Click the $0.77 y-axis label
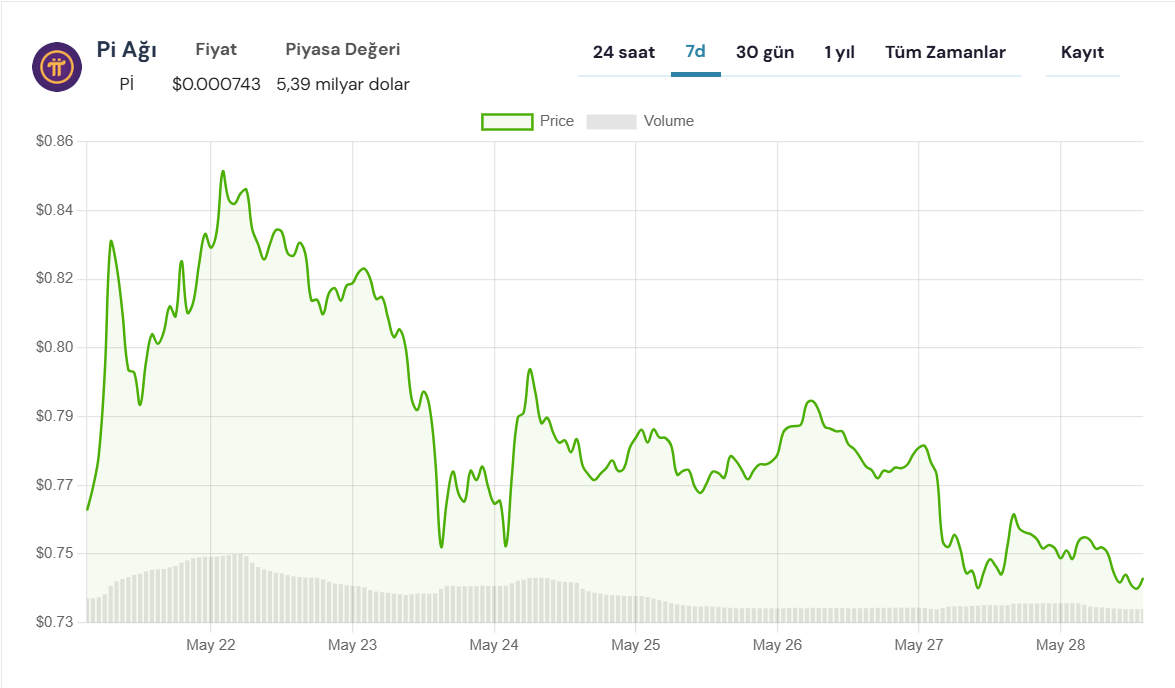The height and width of the screenshot is (688, 1175). coord(55,485)
